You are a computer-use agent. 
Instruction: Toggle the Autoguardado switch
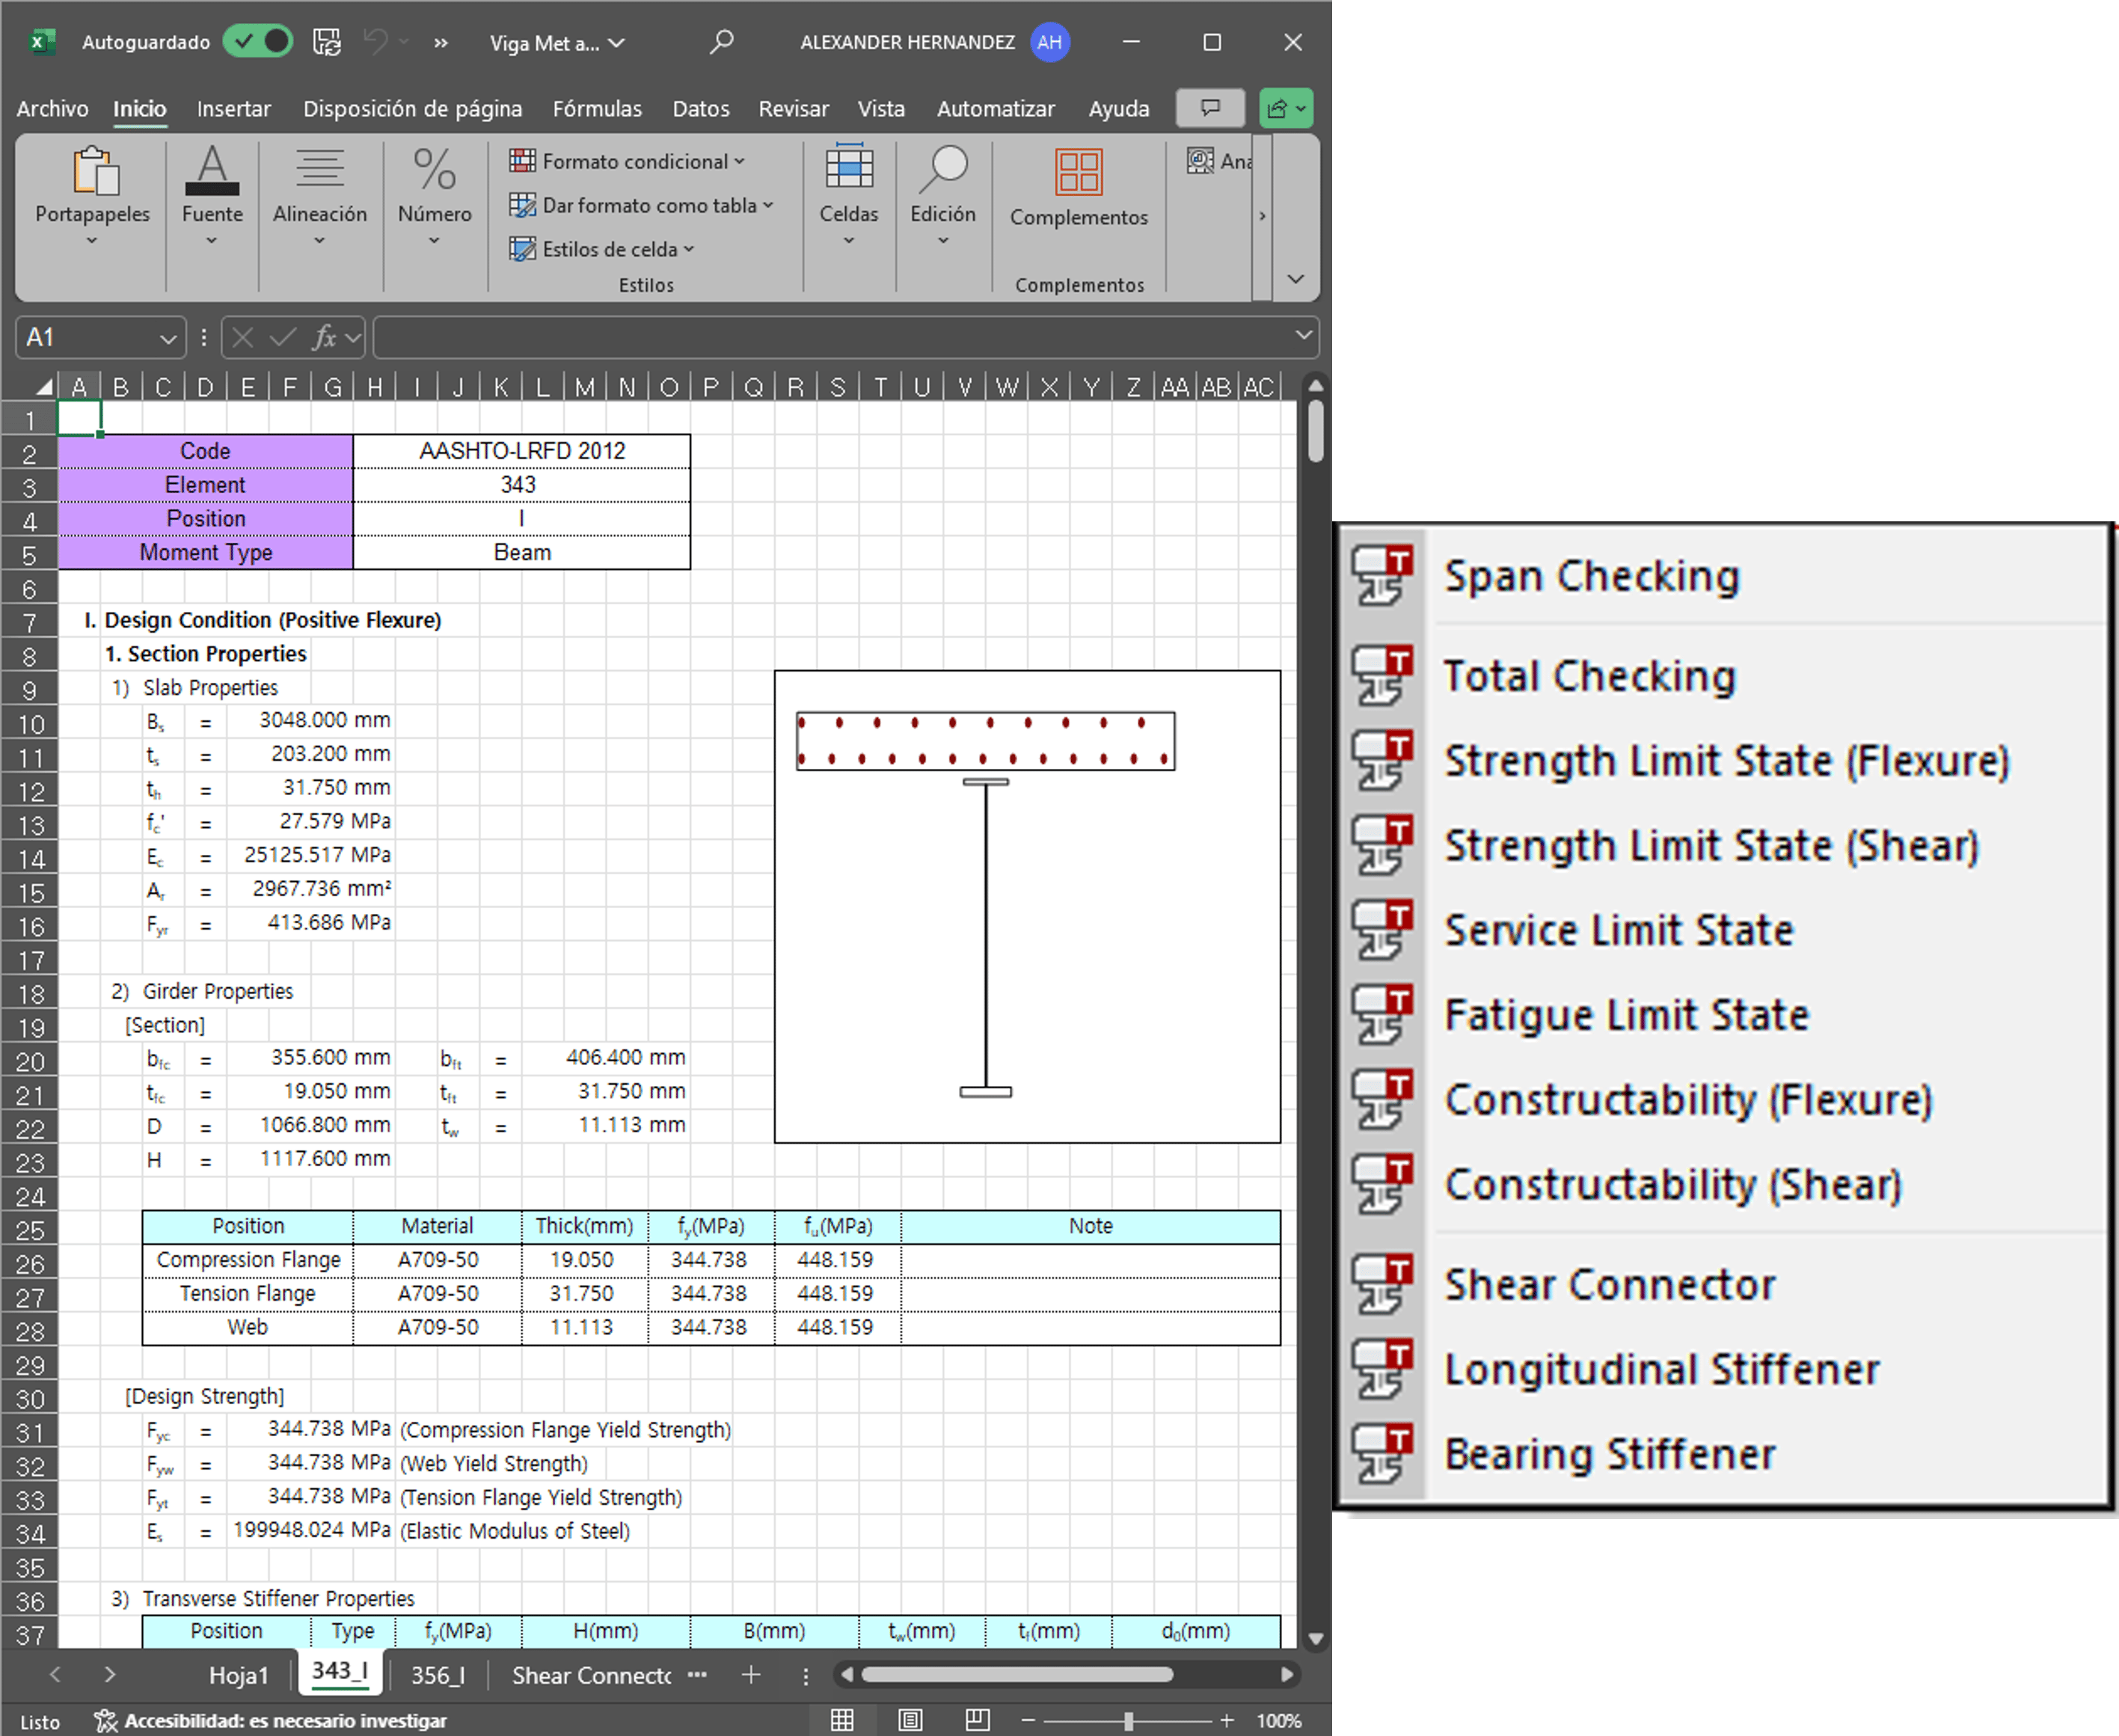pos(258,42)
